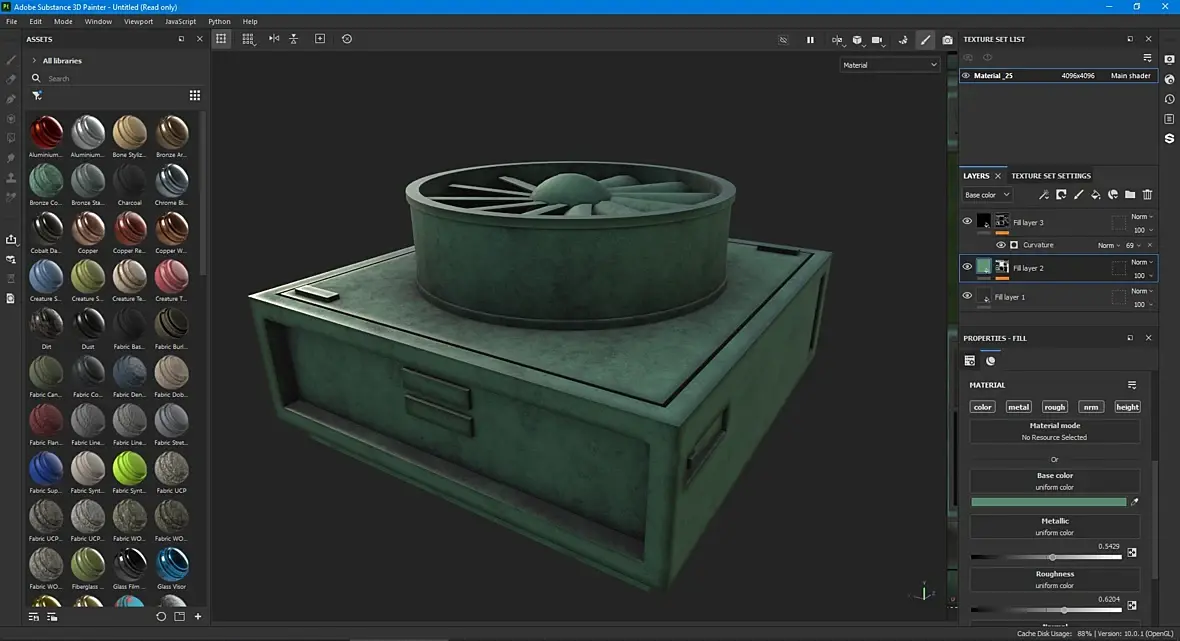Open the Material viewport mode dropdown
1180x641 pixels.
click(890, 65)
